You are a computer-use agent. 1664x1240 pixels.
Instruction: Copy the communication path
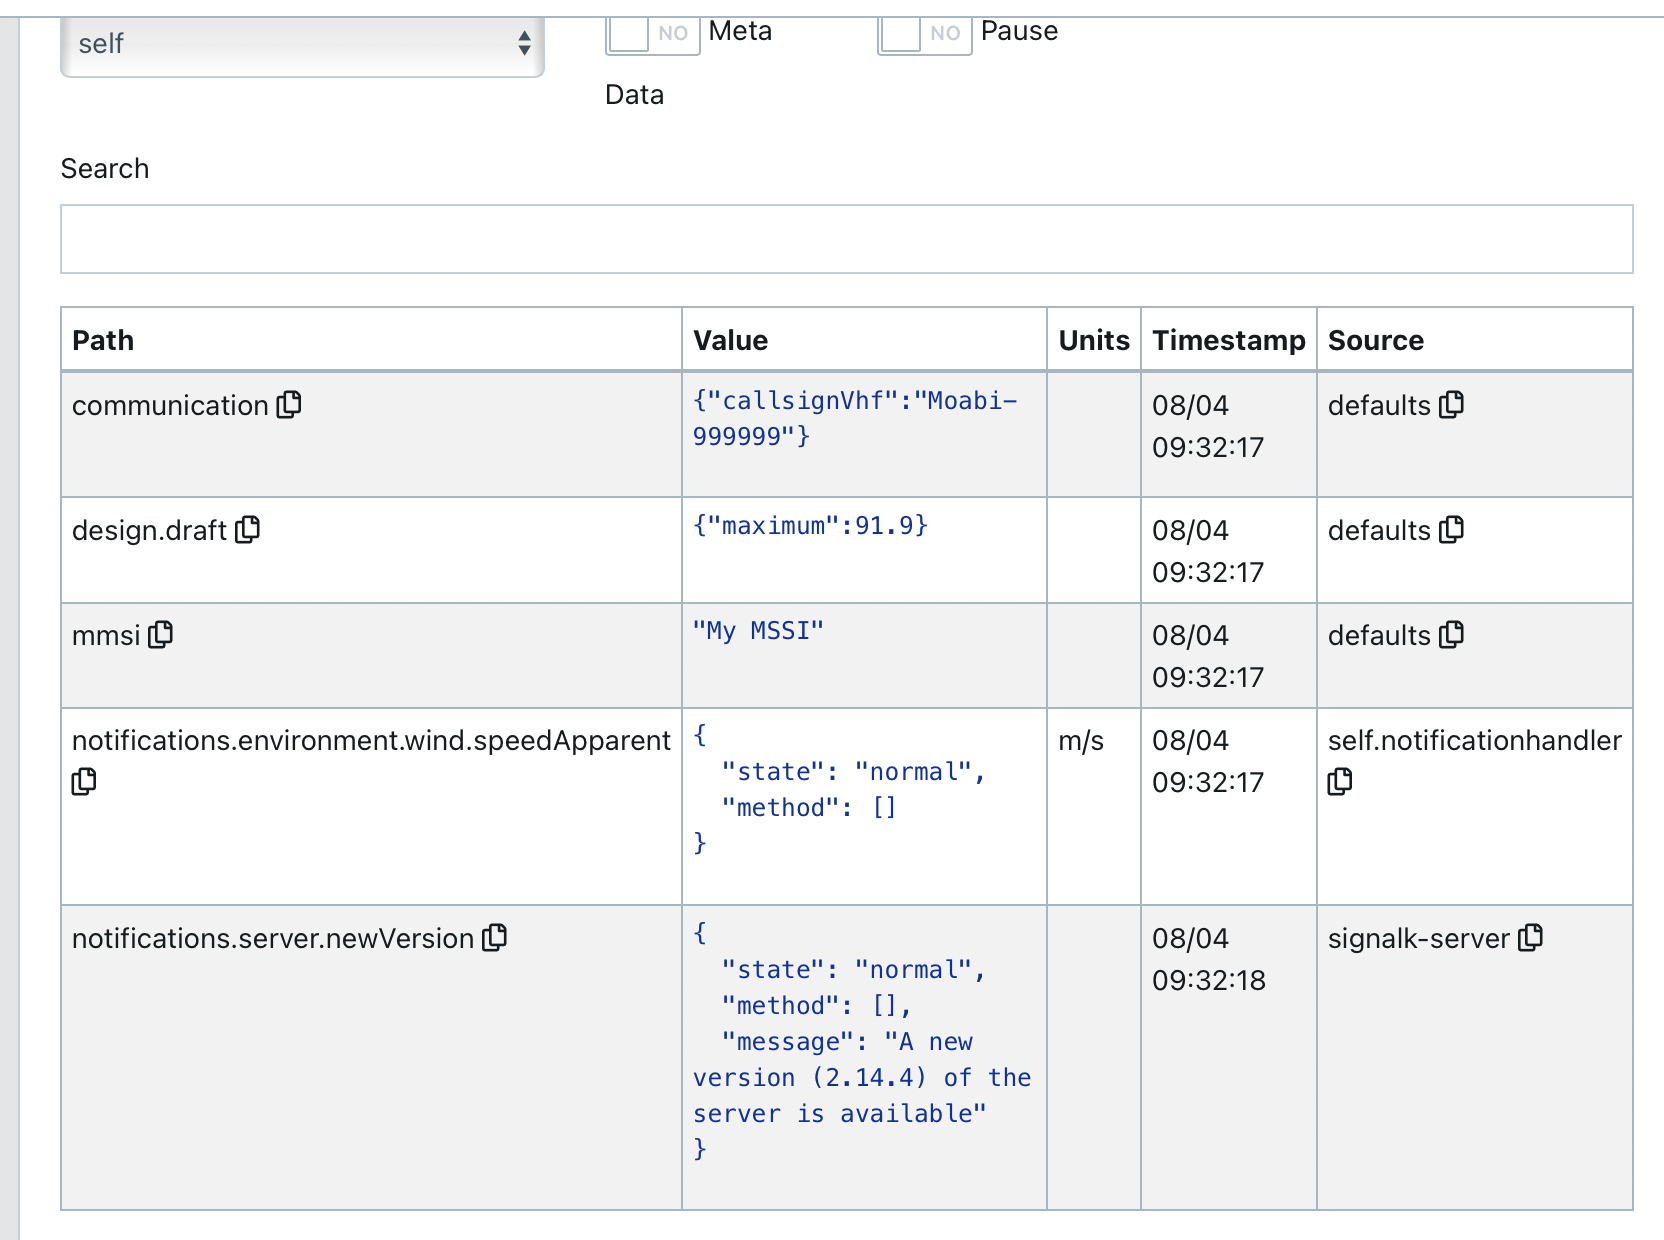point(289,405)
